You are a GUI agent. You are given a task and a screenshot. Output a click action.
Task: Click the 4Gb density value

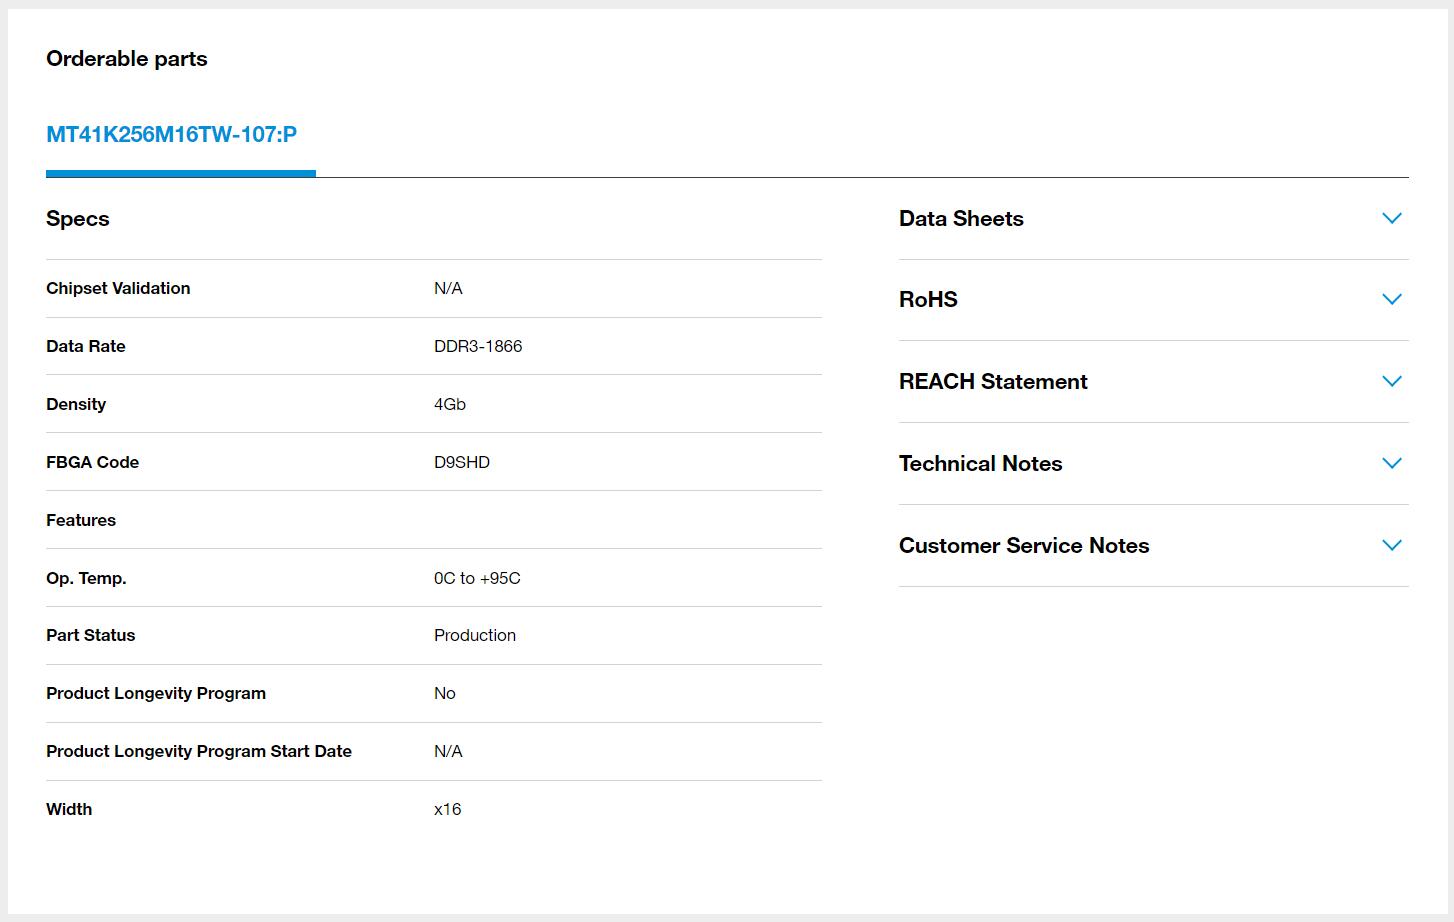[449, 405]
